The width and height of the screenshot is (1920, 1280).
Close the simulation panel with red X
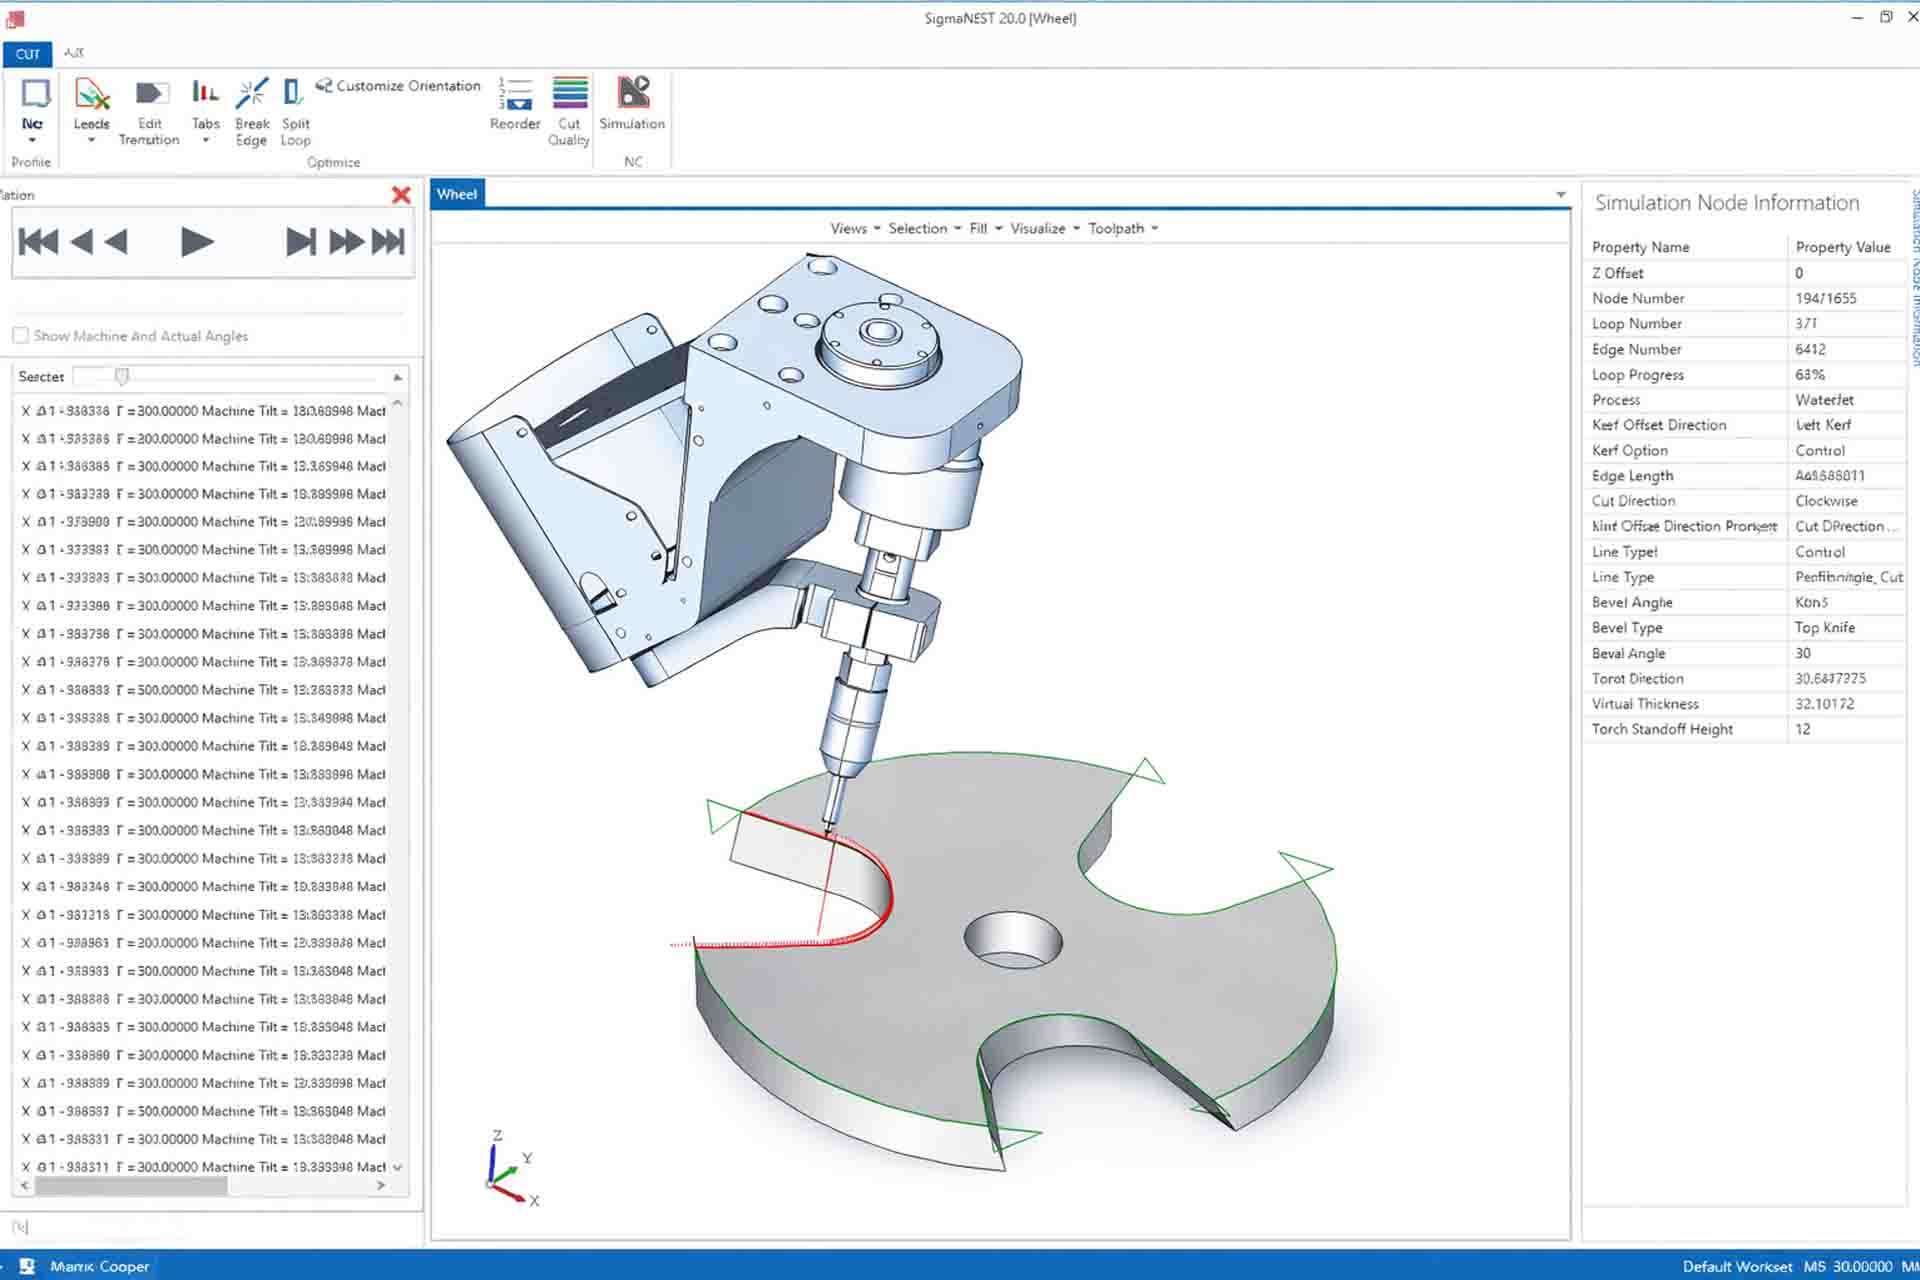[401, 195]
